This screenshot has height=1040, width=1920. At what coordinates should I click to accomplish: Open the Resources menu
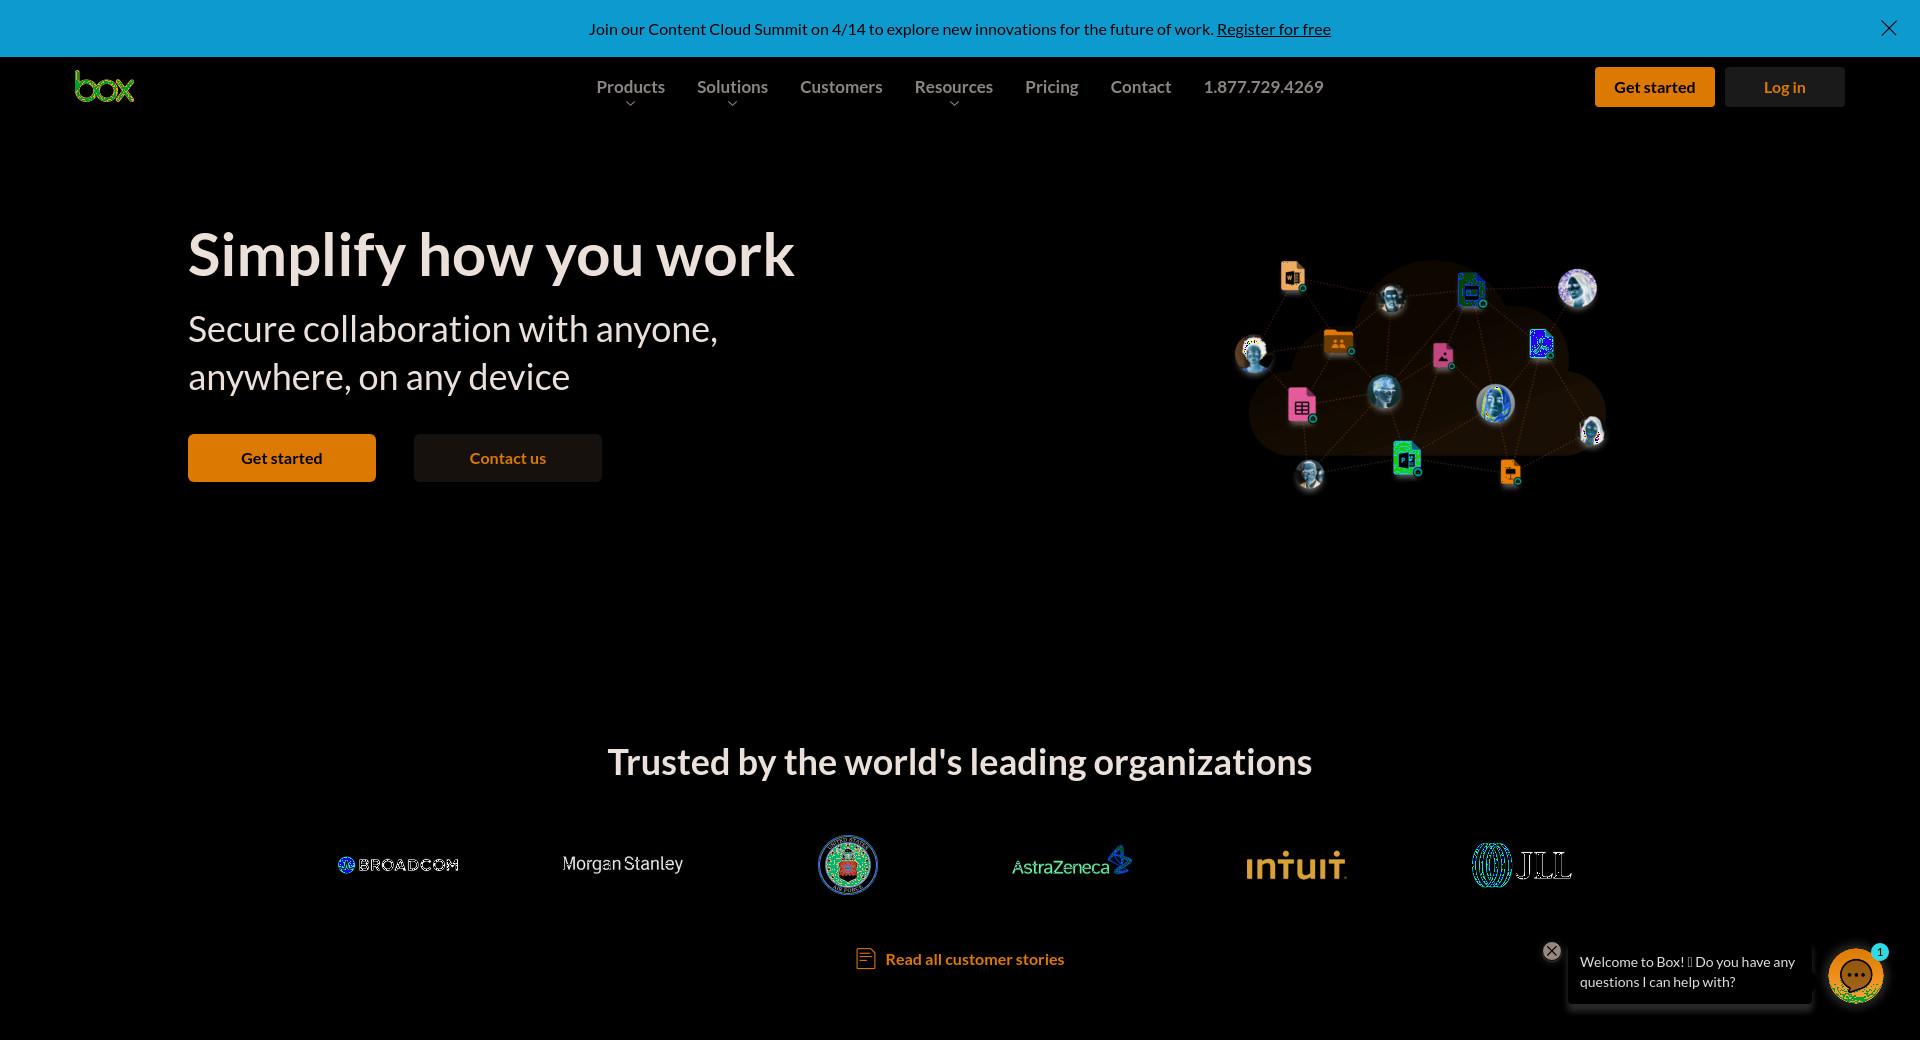[953, 87]
